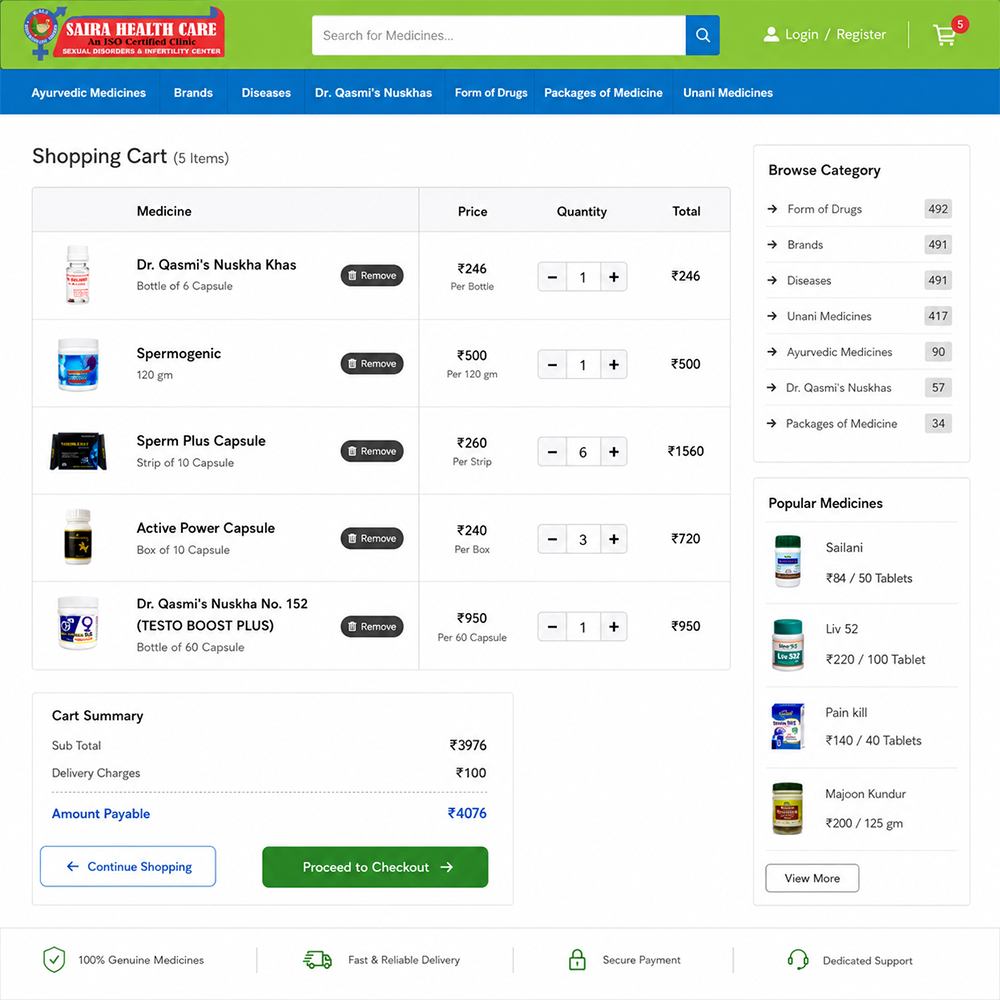The width and height of the screenshot is (1000, 1000).
Task: Open Diseases menu in navigation bar
Action: (266, 92)
